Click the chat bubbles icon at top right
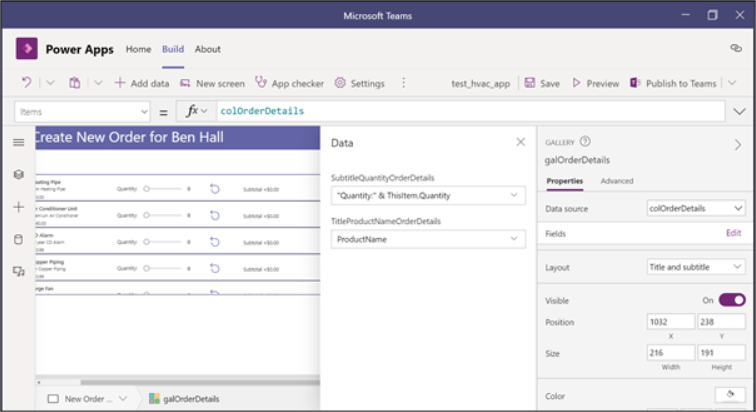This screenshot has width=756, height=412. [736, 48]
